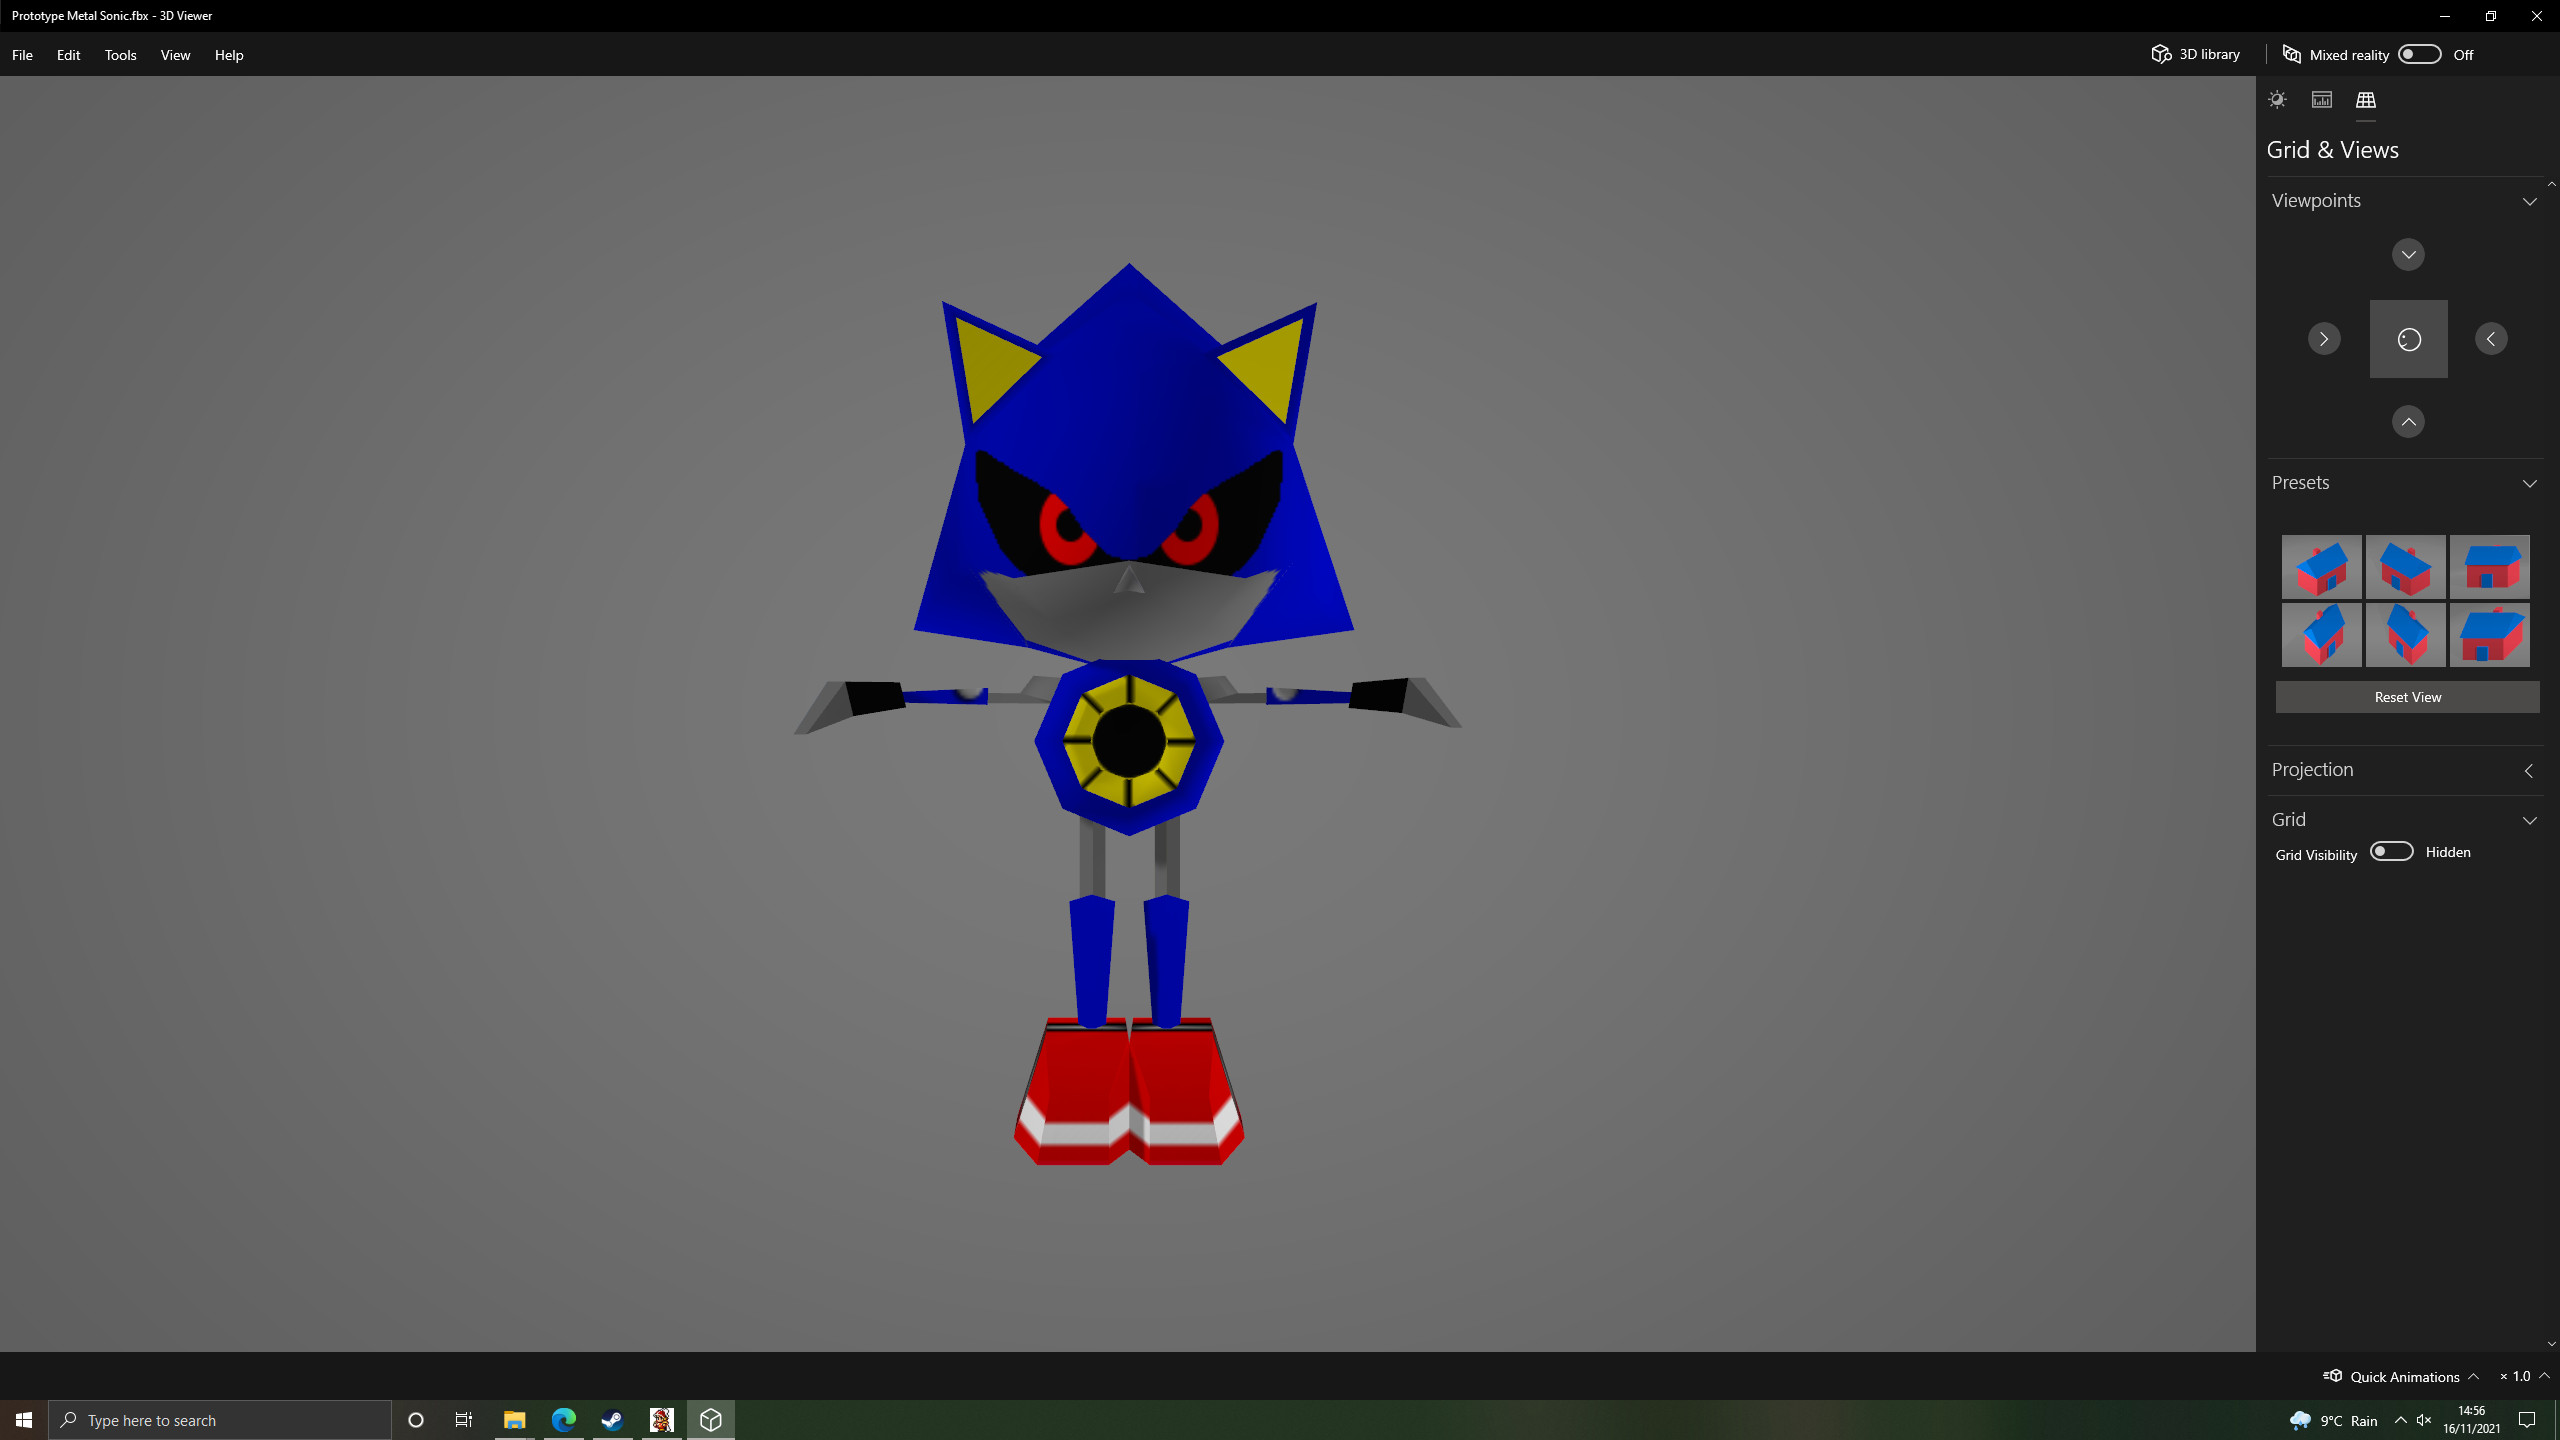2560x1440 pixels.
Task: Click the Windows search input field
Action: (220, 1420)
